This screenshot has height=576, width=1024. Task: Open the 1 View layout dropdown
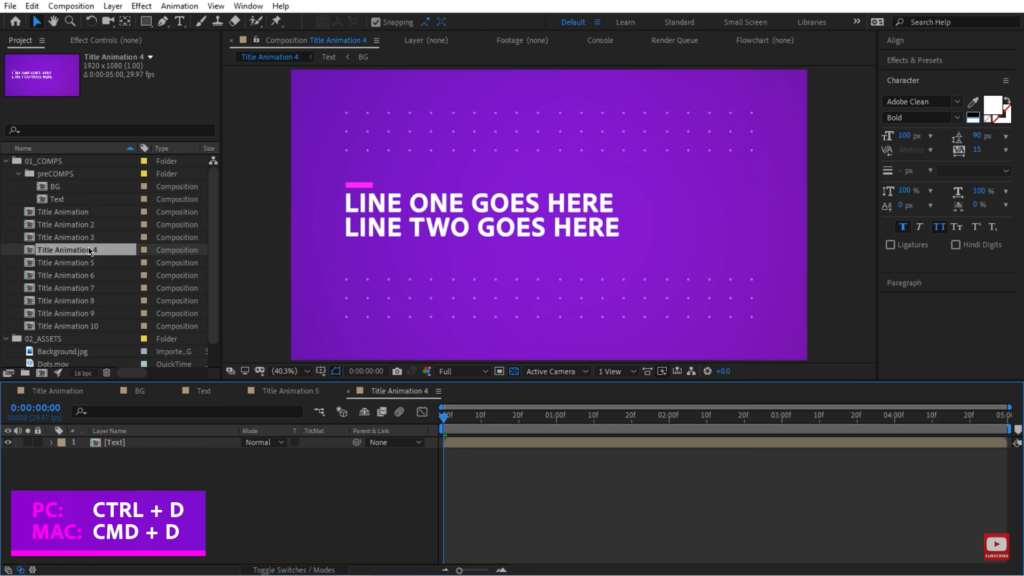(616, 371)
